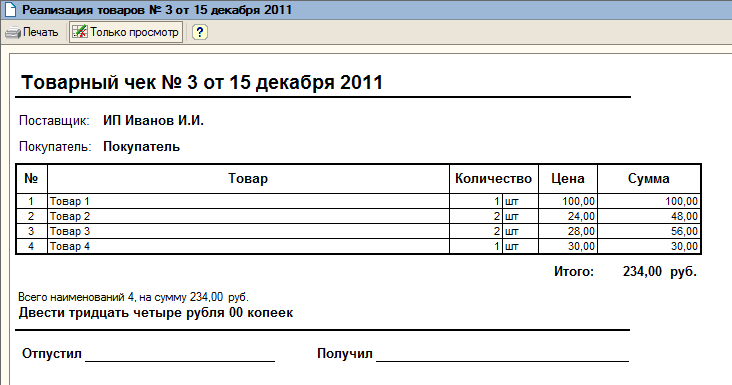The height and width of the screenshot is (385, 732).
Task: Select the Товар 3 name cell
Action: [x=248, y=231]
